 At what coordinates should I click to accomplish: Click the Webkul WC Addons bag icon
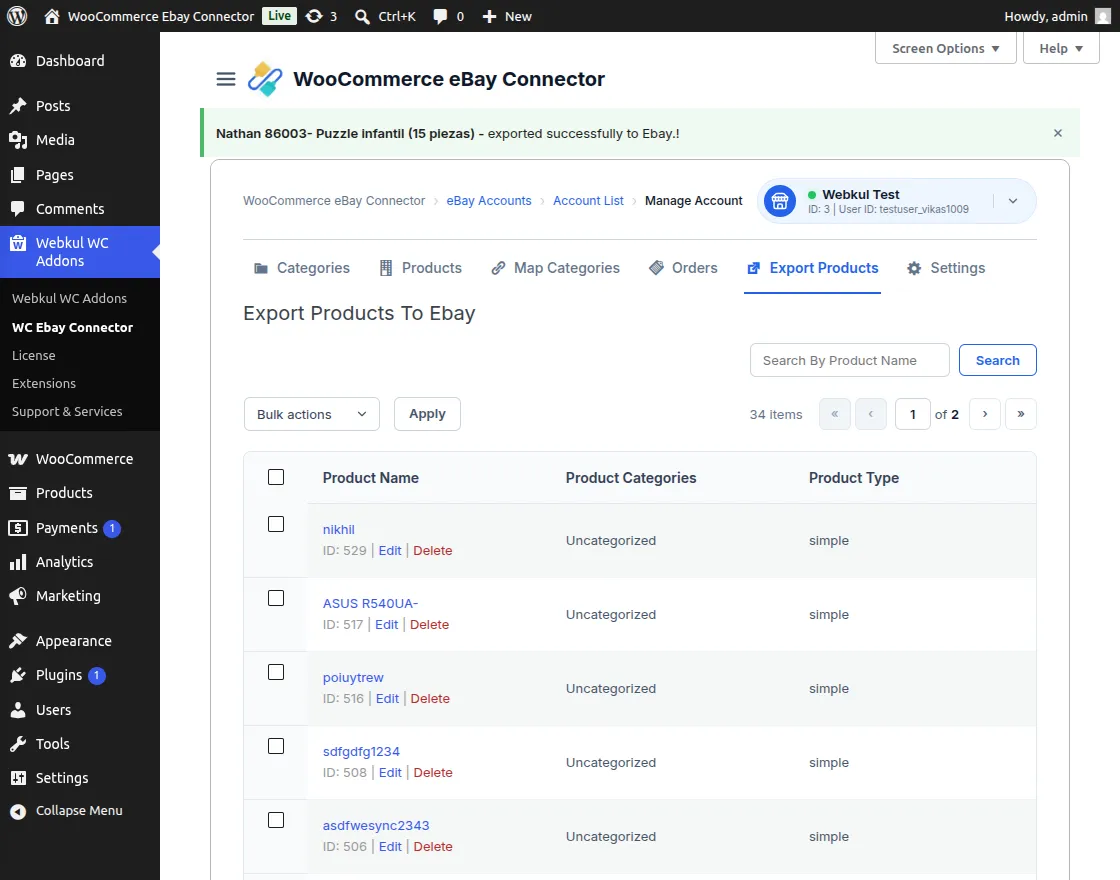coord(18,243)
